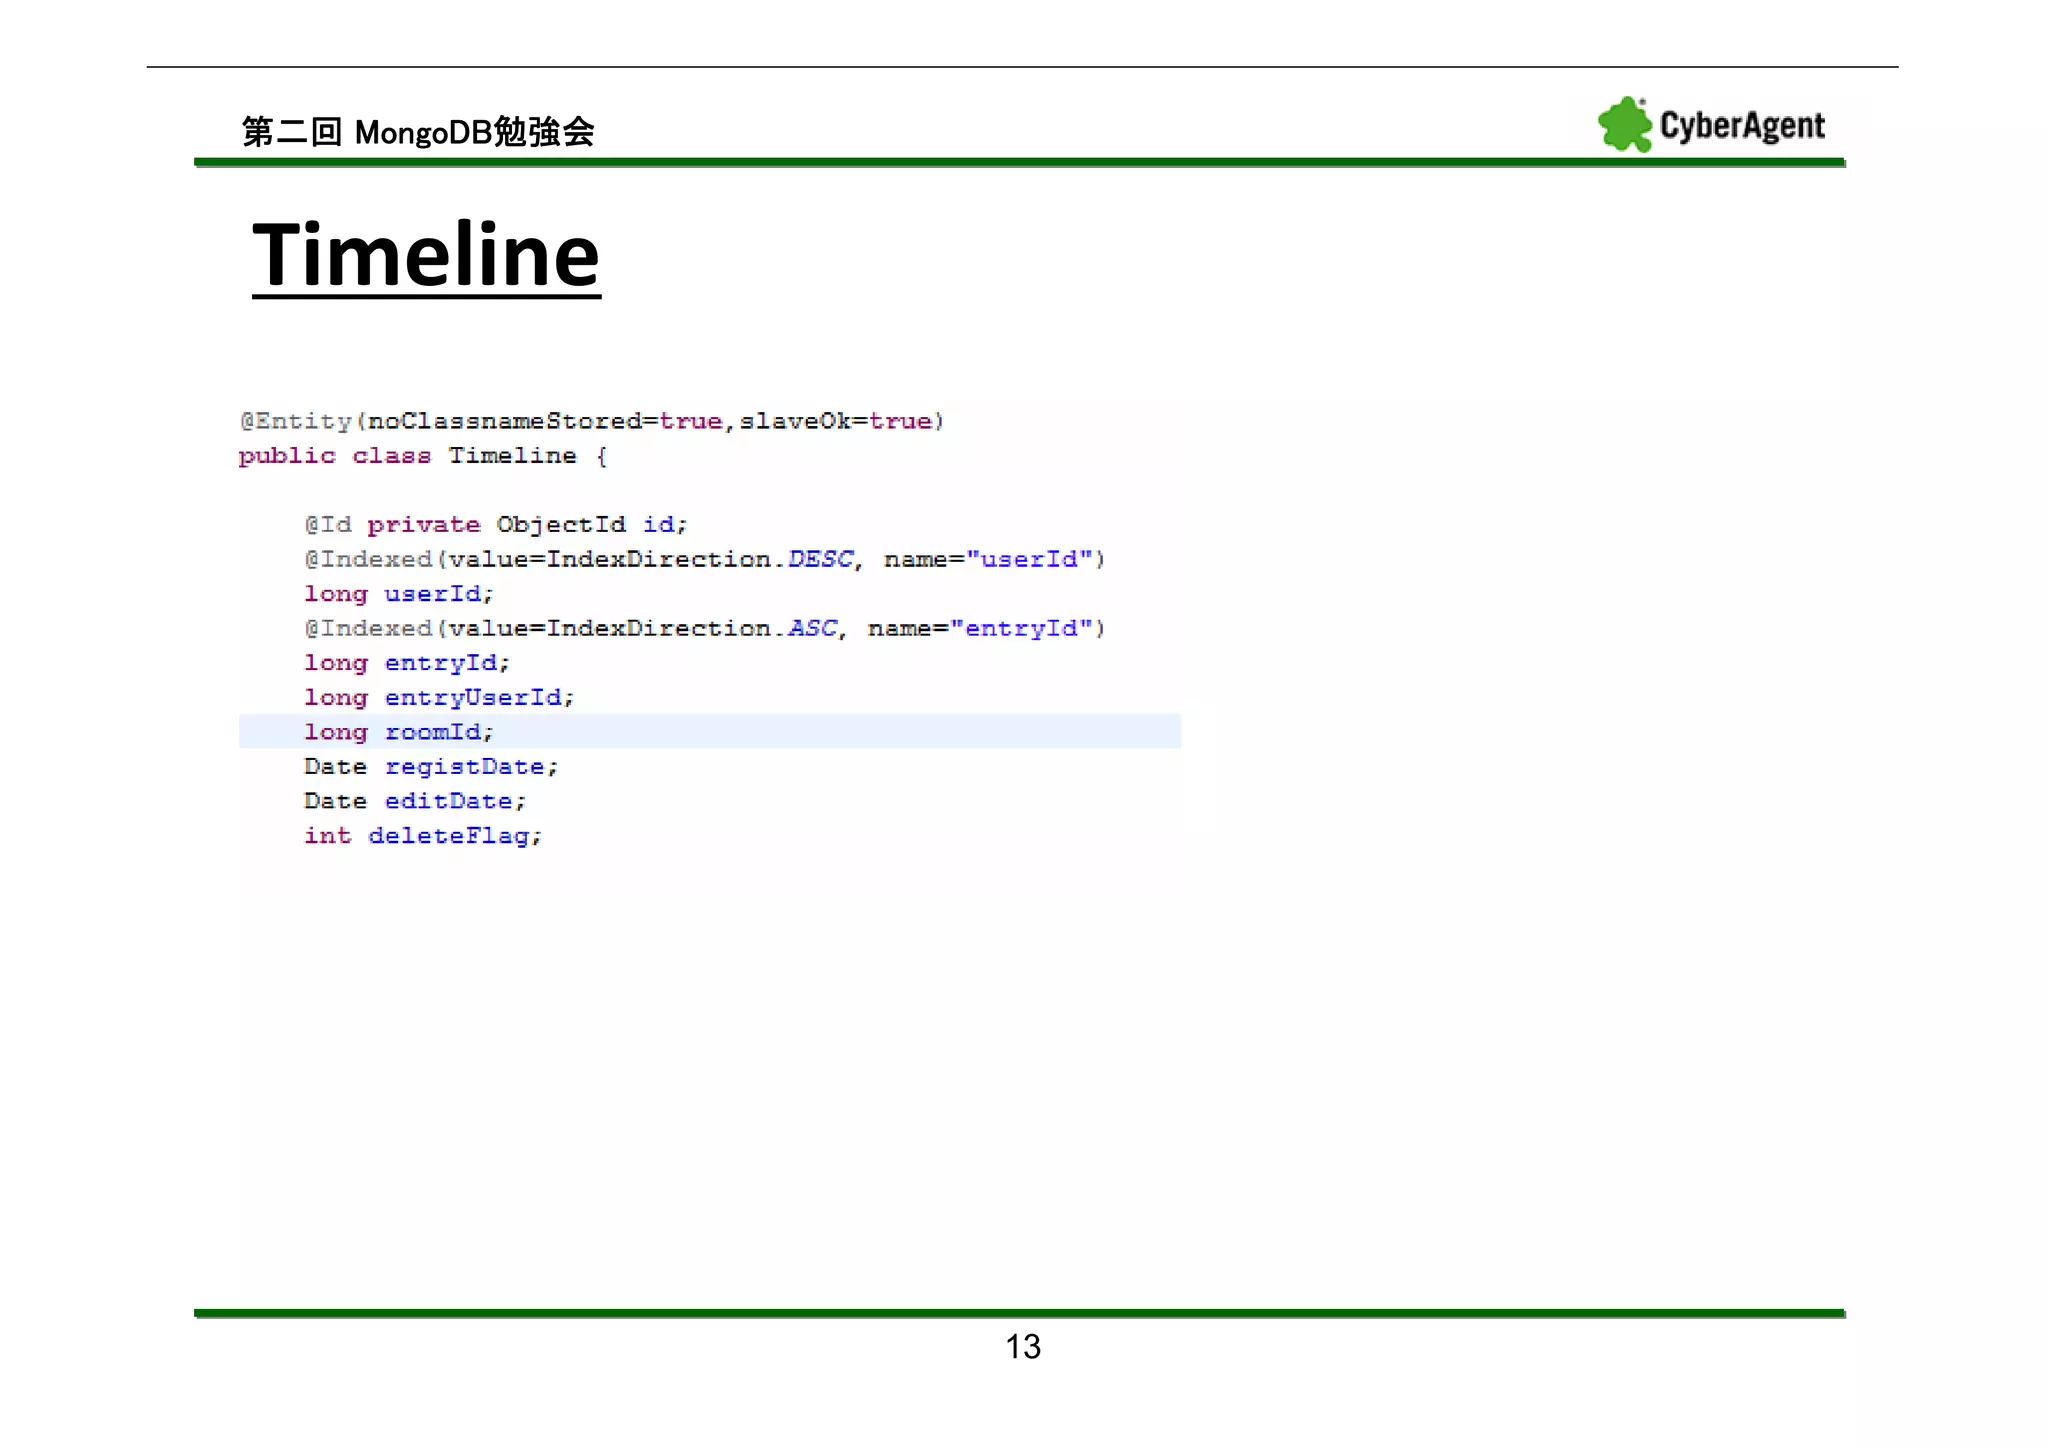The height and width of the screenshot is (1448, 2048).
Task: Click the 'public class Timeline {' line
Action: [x=423, y=456]
